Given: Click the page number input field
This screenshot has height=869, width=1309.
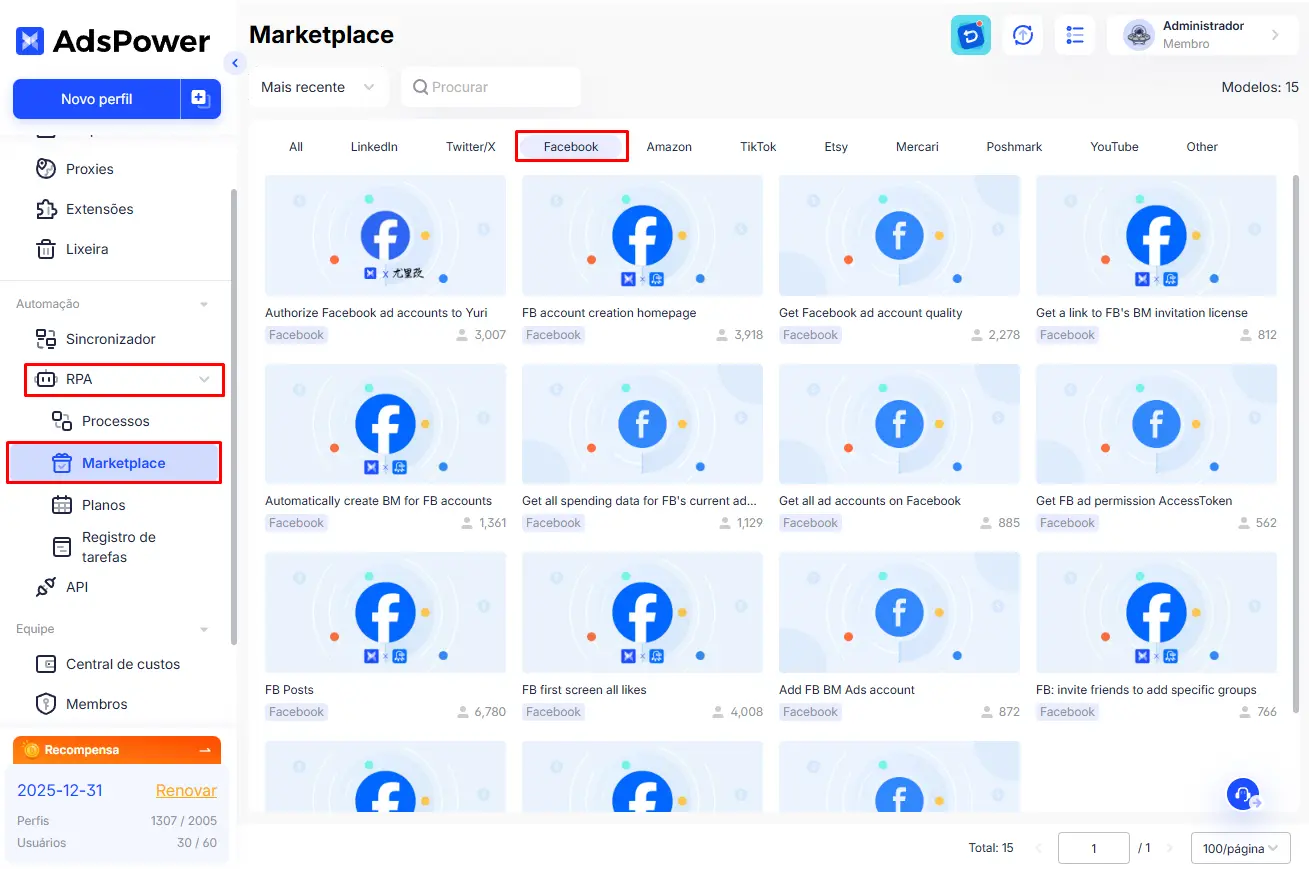Looking at the screenshot, I should coord(1094,848).
